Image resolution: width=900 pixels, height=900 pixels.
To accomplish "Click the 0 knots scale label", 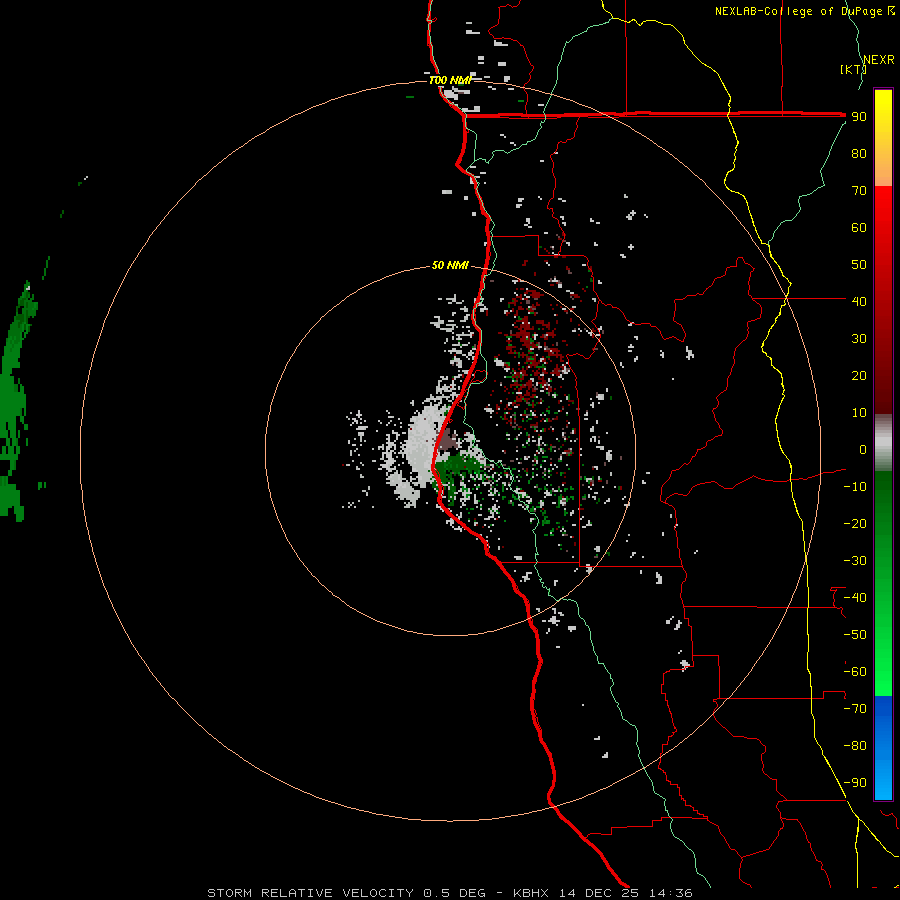I will point(863,450).
